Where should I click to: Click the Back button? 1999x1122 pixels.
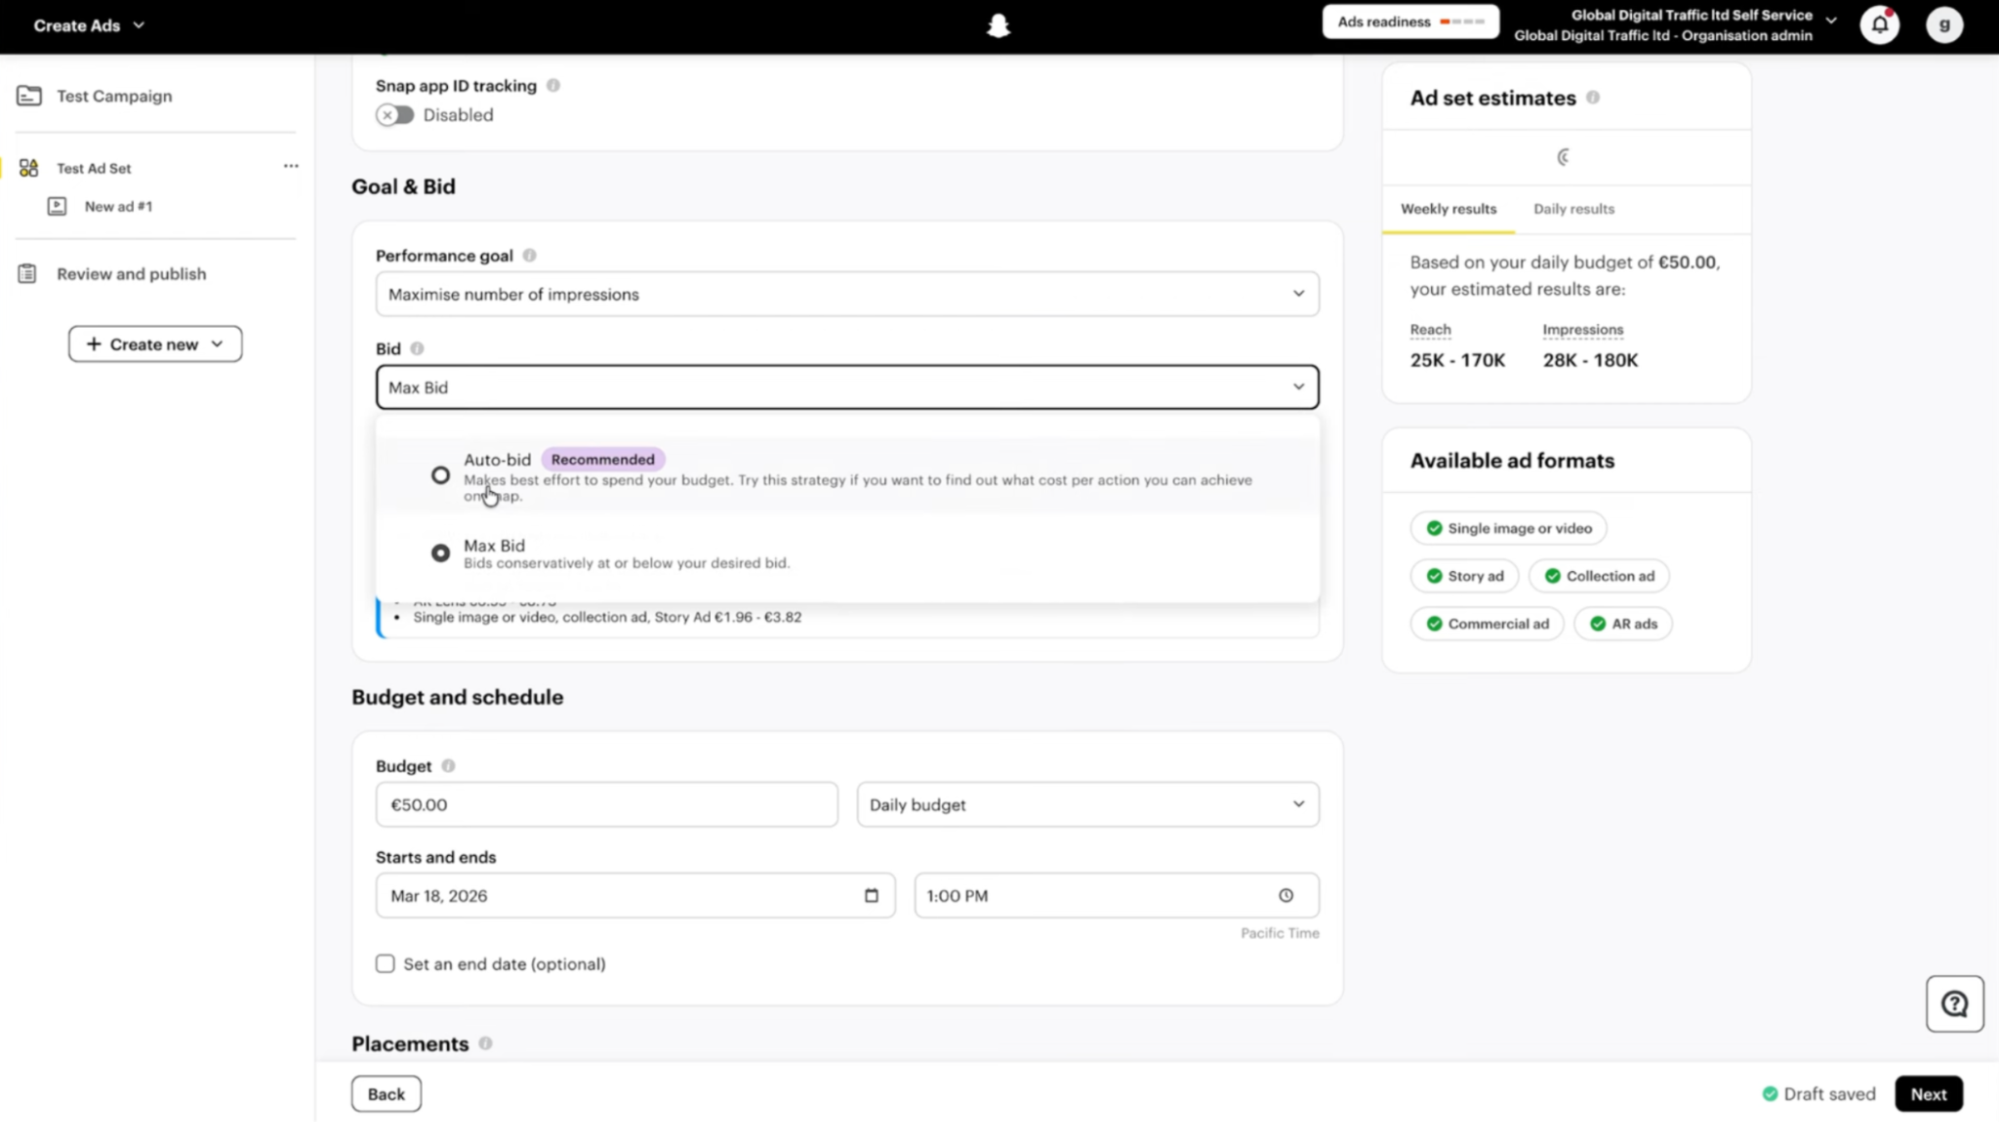click(386, 1094)
